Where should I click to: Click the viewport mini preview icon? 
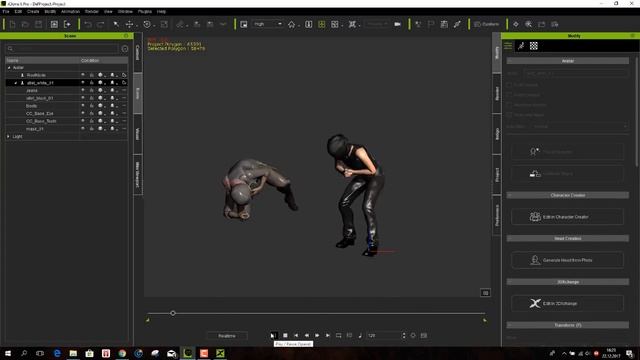pos(485,293)
